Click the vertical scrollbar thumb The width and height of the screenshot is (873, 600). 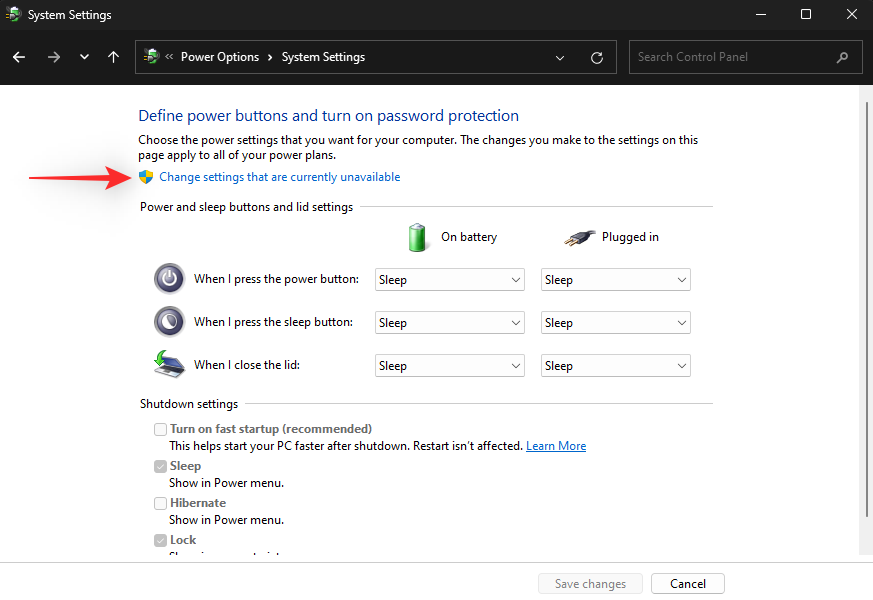(866, 309)
